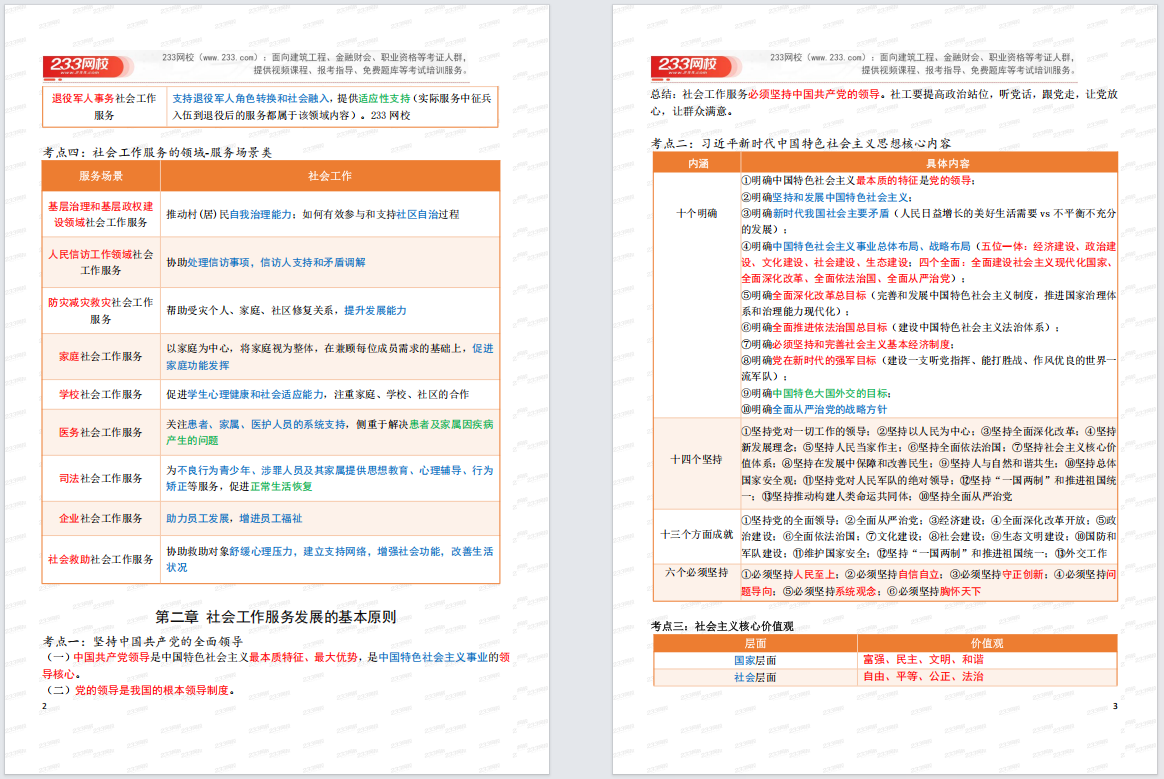Click the 六个必须坚持 table cell
1164x779 pixels.
pyautogui.click(x=696, y=573)
